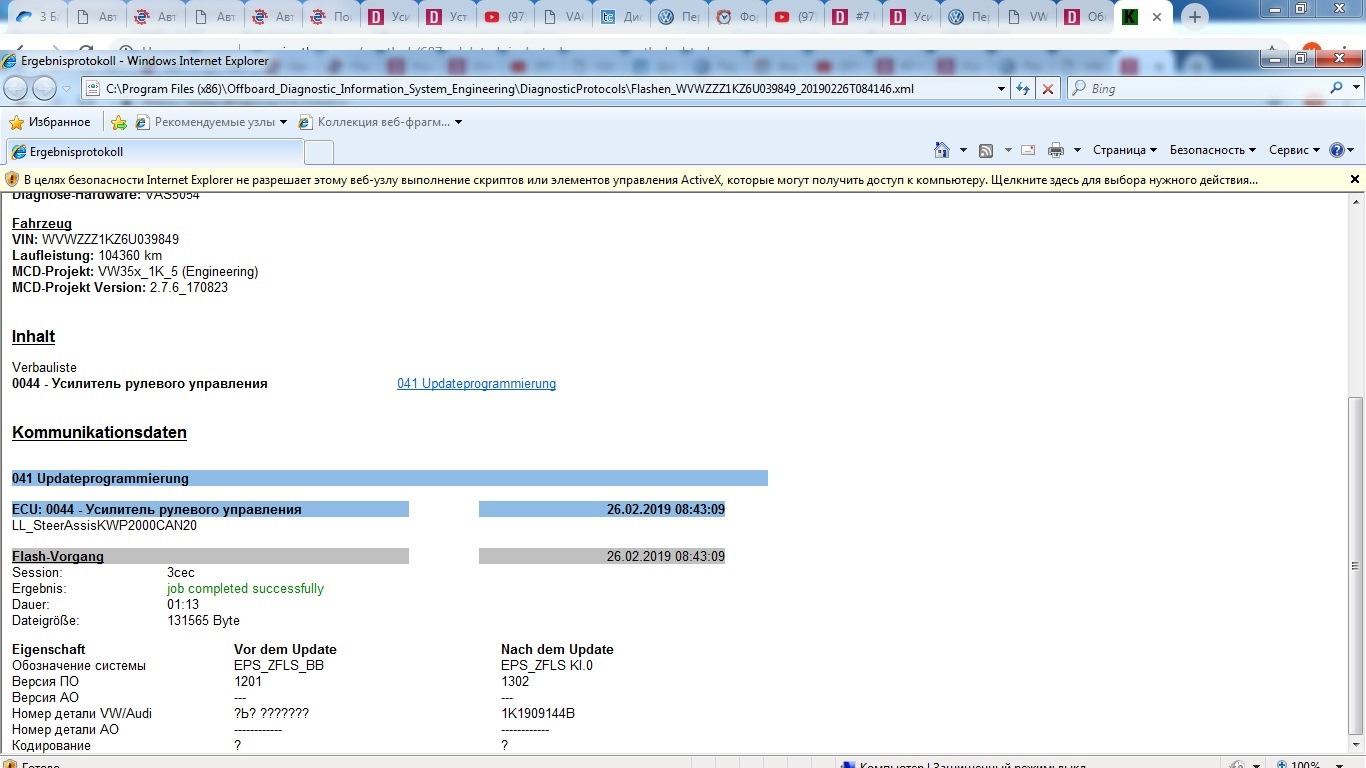
Task: Open the Страница menu
Action: (1125, 150)
